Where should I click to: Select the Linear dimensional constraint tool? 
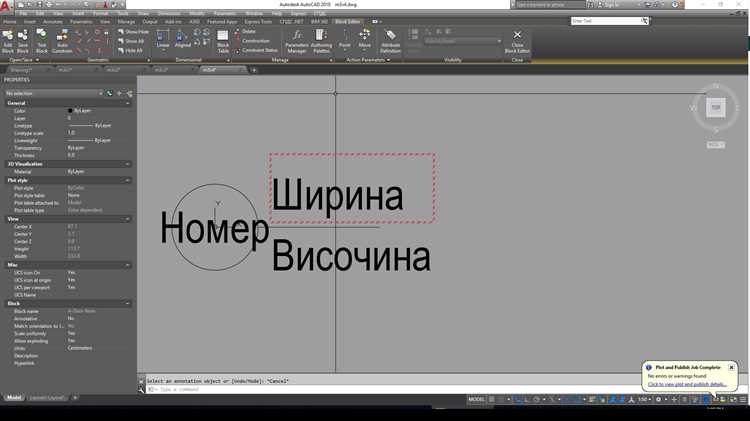point(163,39)
